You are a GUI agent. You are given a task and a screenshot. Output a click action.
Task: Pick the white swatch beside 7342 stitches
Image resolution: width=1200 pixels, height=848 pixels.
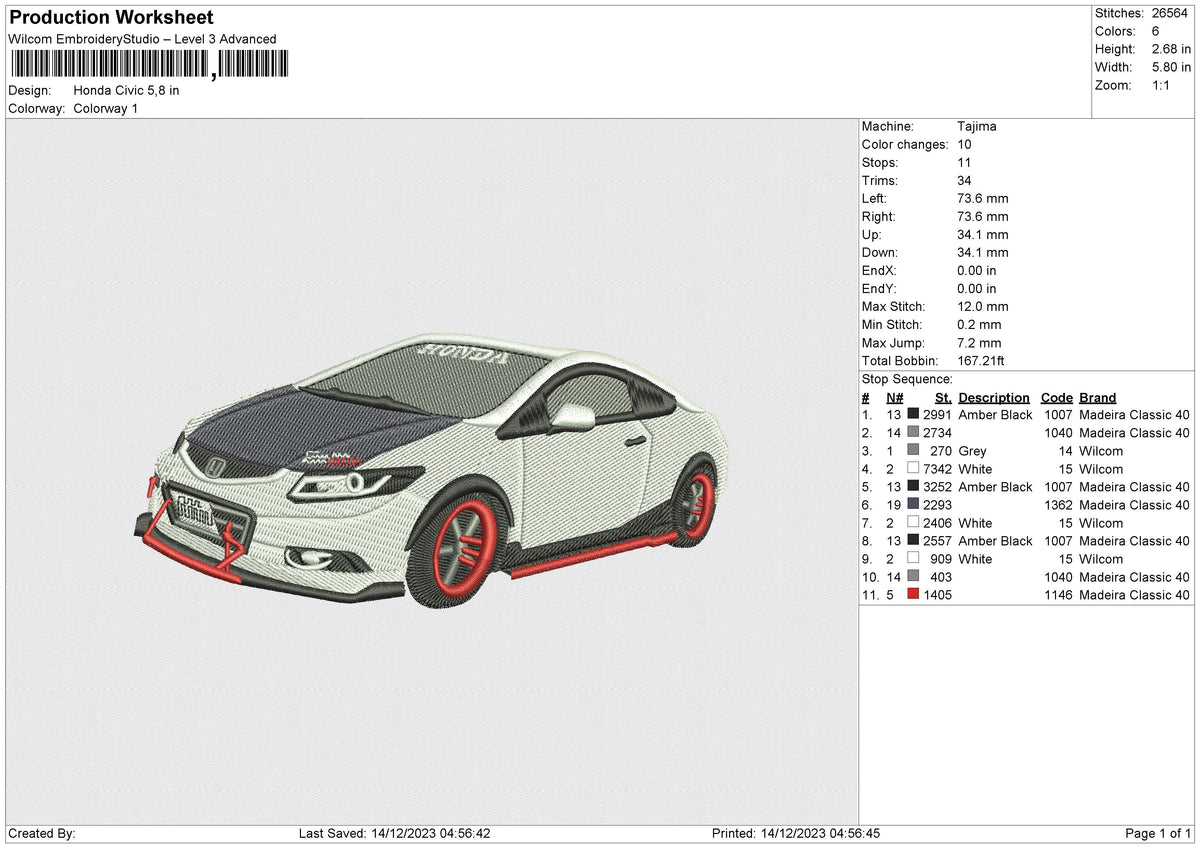(x=913, y=469)
